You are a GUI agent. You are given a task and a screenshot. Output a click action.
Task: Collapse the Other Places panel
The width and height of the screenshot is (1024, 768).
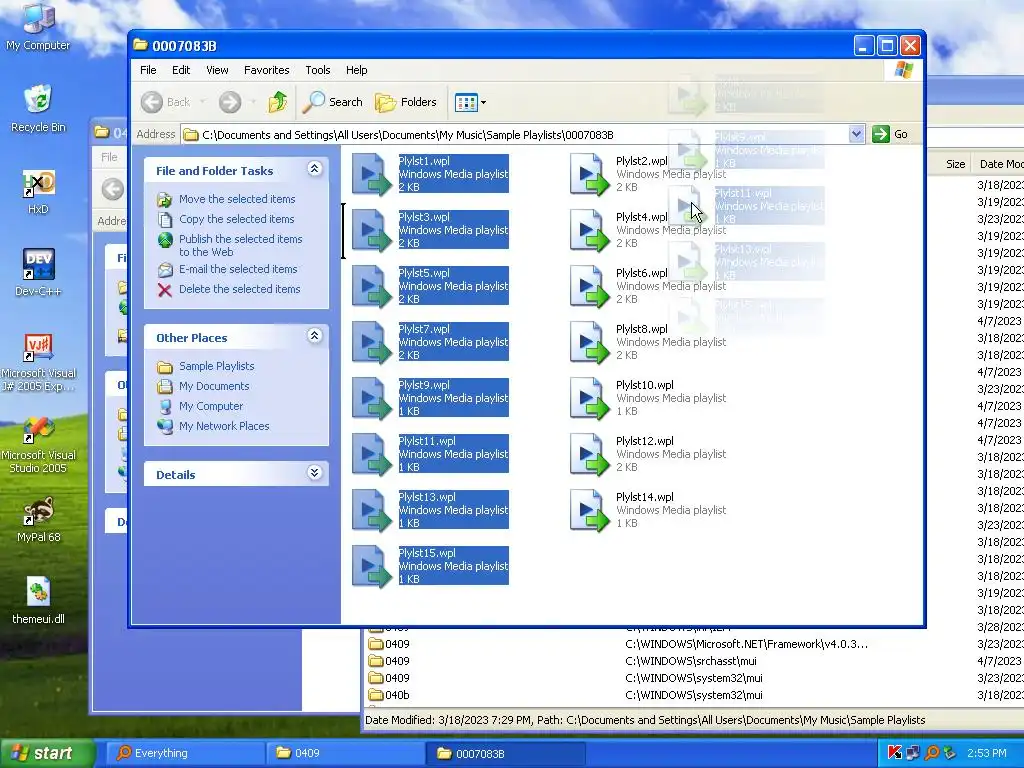314,336
